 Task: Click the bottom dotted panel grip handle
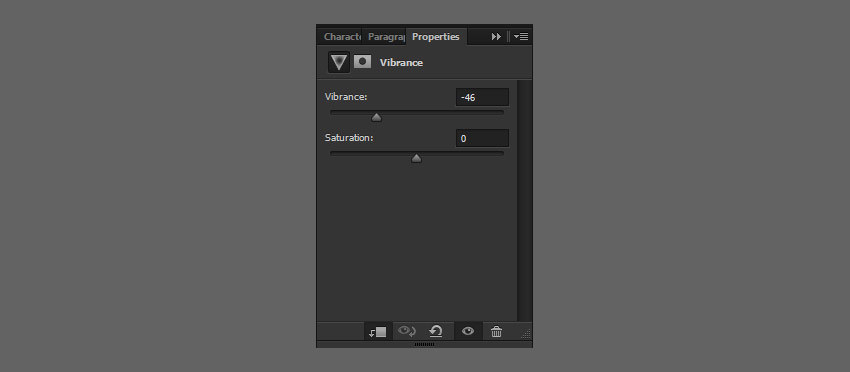[424, 344]
